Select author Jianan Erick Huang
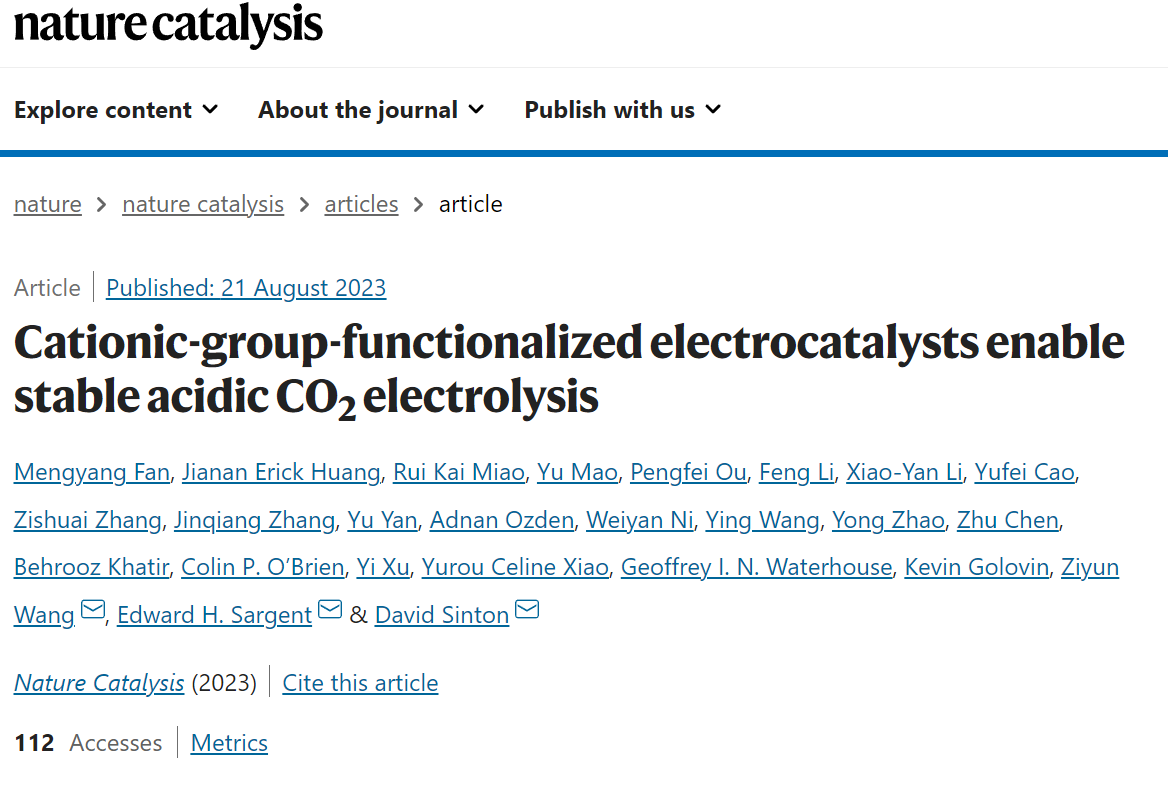The image size is (1168, 795). pyautogui.click(x=281, y=472)
